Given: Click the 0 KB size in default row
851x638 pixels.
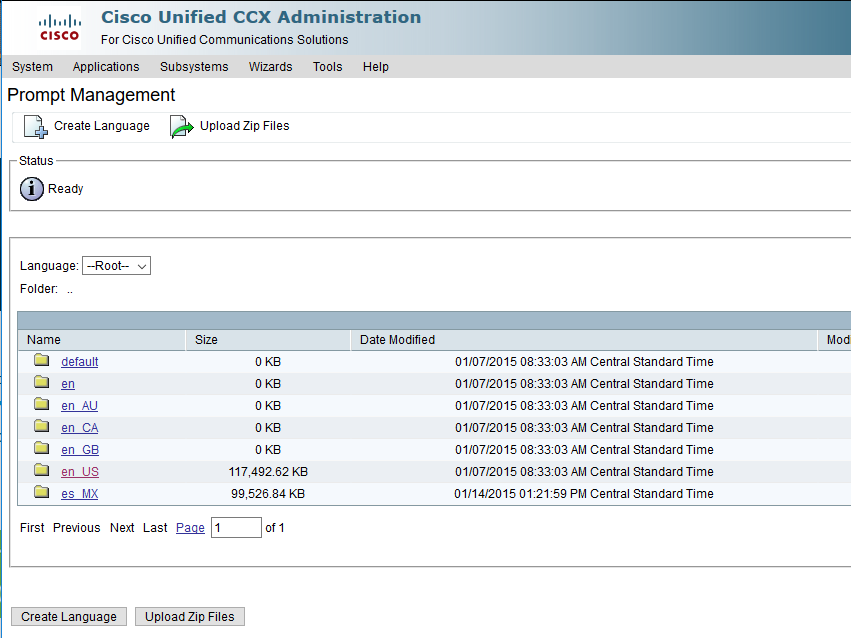Looking at the screenshot, I should [x=268, y=362].
